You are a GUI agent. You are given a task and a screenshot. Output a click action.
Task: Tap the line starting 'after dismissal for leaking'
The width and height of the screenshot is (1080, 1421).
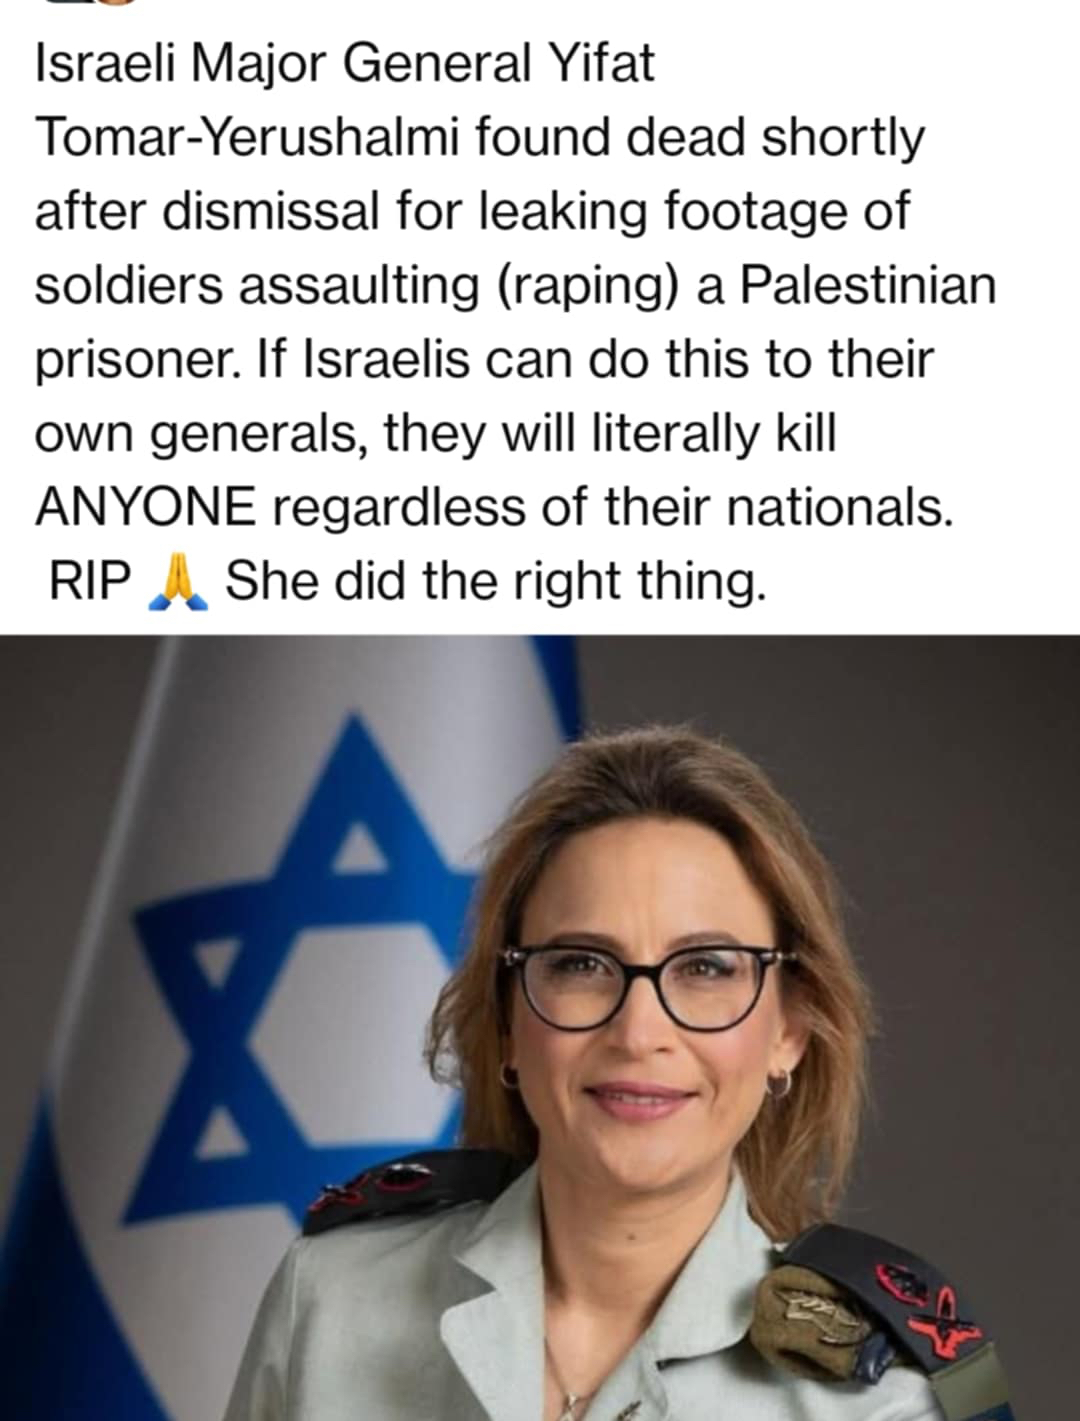tap(472, 212)
